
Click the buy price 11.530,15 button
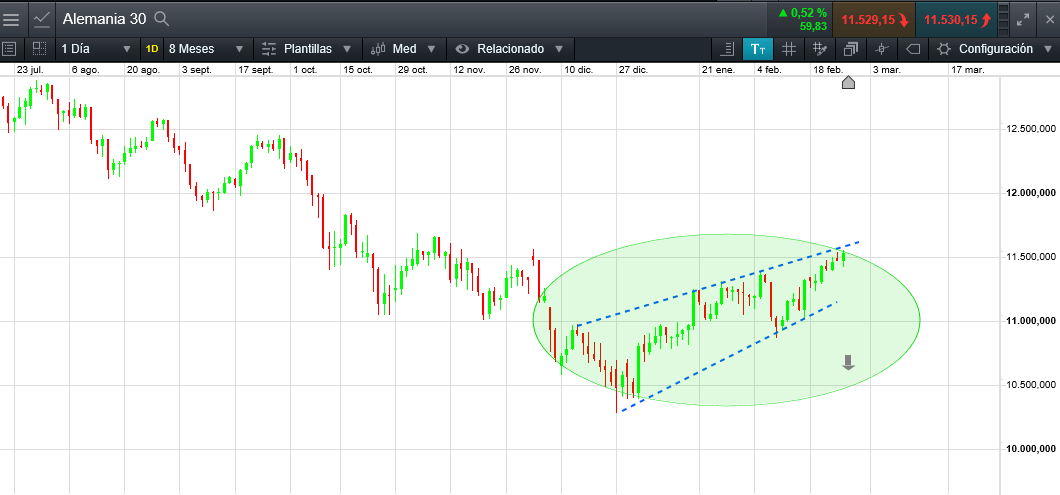pyautogui.click(x=957, y=20)
